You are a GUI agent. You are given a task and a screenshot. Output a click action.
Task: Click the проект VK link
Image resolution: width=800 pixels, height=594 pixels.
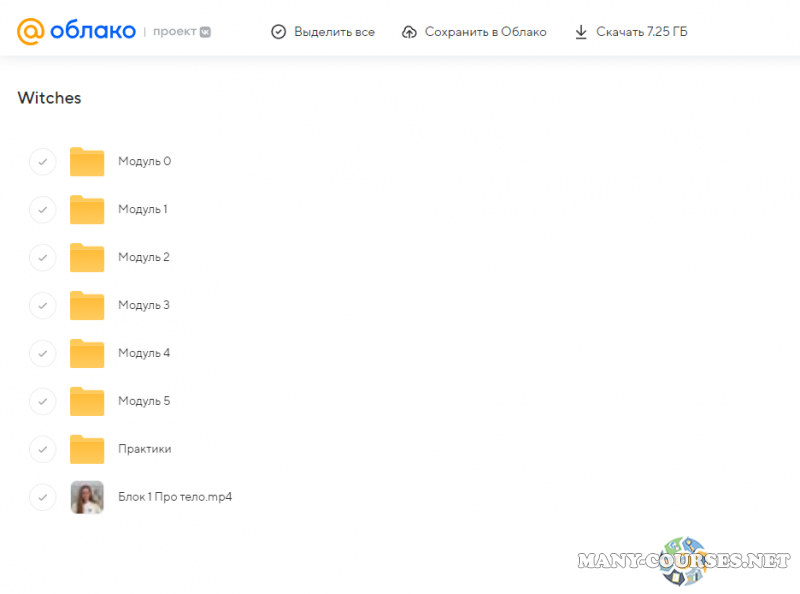pyautogui.click(x=181, y=32)
